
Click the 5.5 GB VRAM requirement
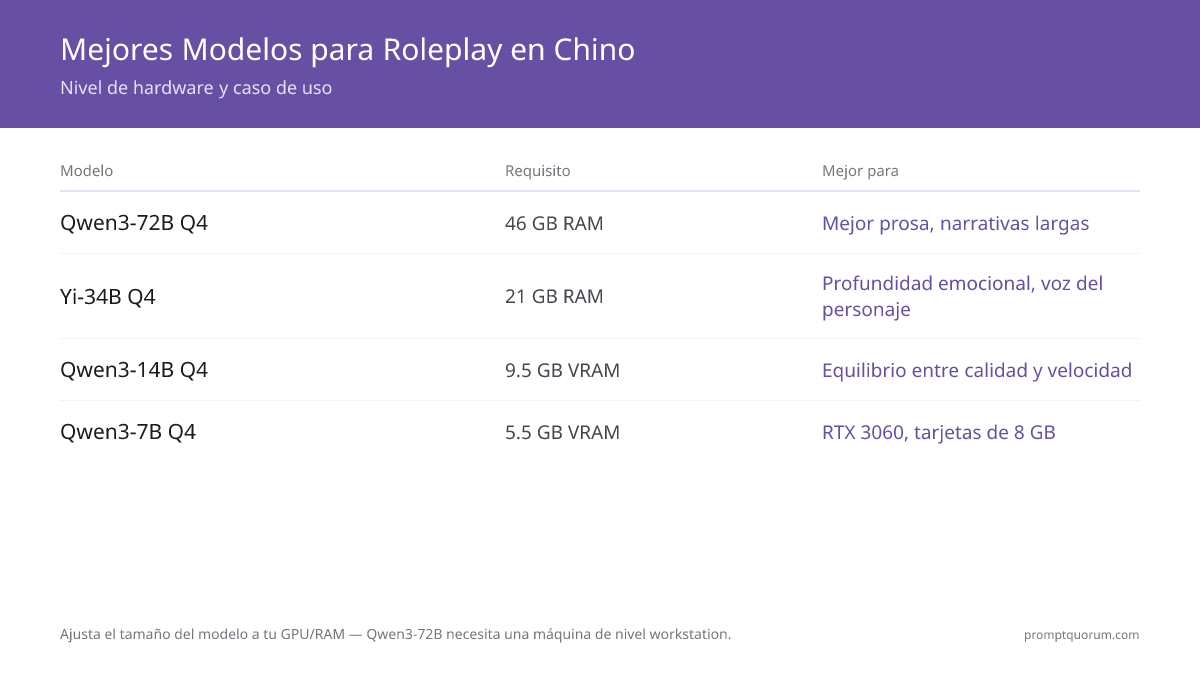pos(562,432)
